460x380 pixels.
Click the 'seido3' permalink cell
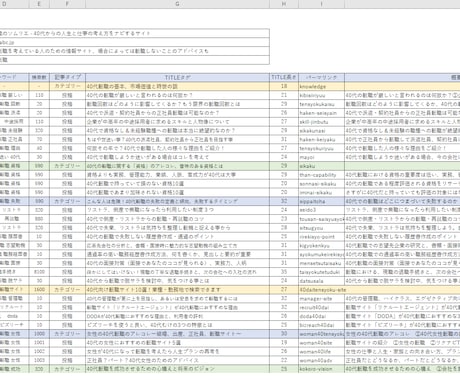(322, 210)
